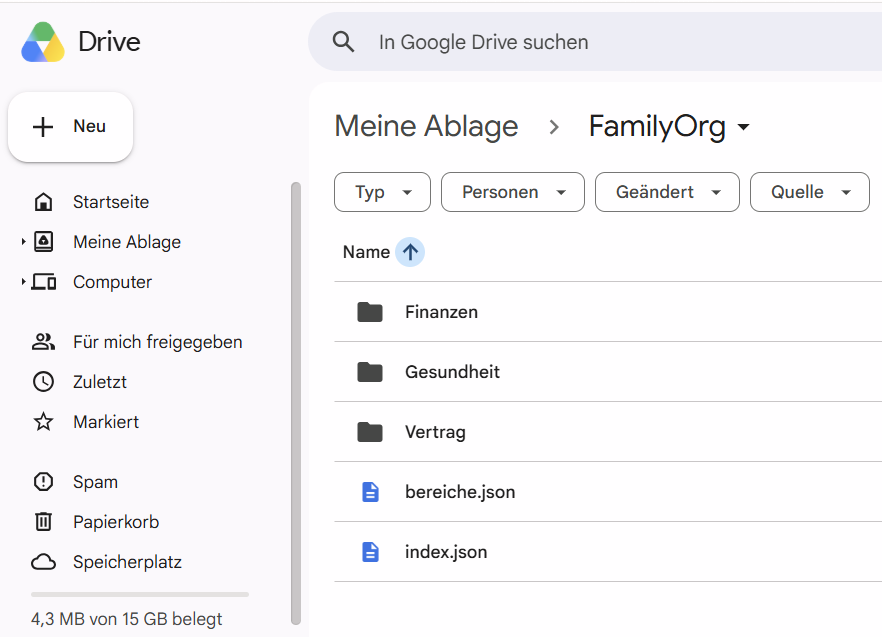
Task: Click the shared-with-me people icon
Action: pos(43,342)
